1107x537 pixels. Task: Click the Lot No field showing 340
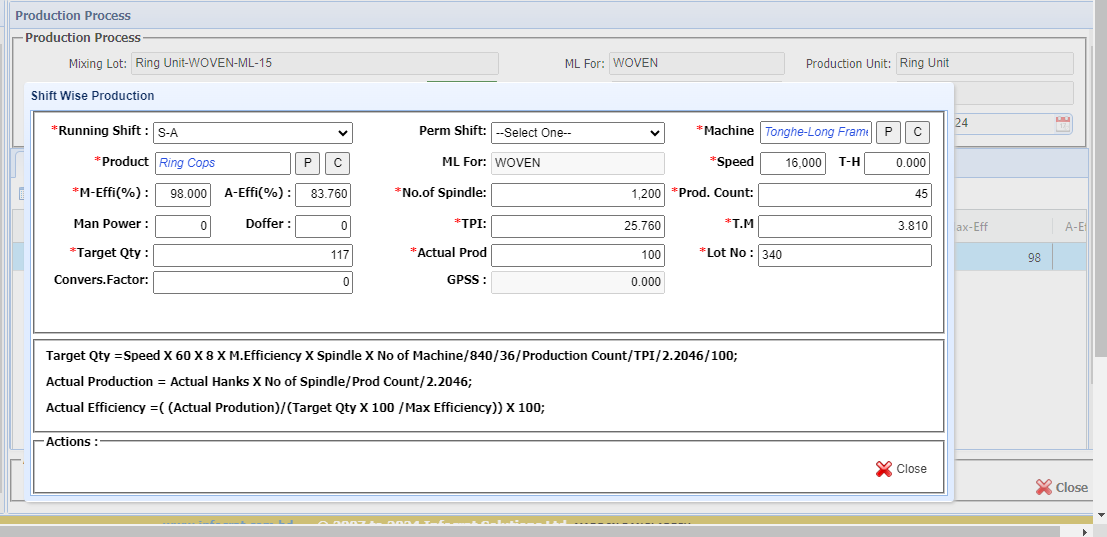click(845, 255)
